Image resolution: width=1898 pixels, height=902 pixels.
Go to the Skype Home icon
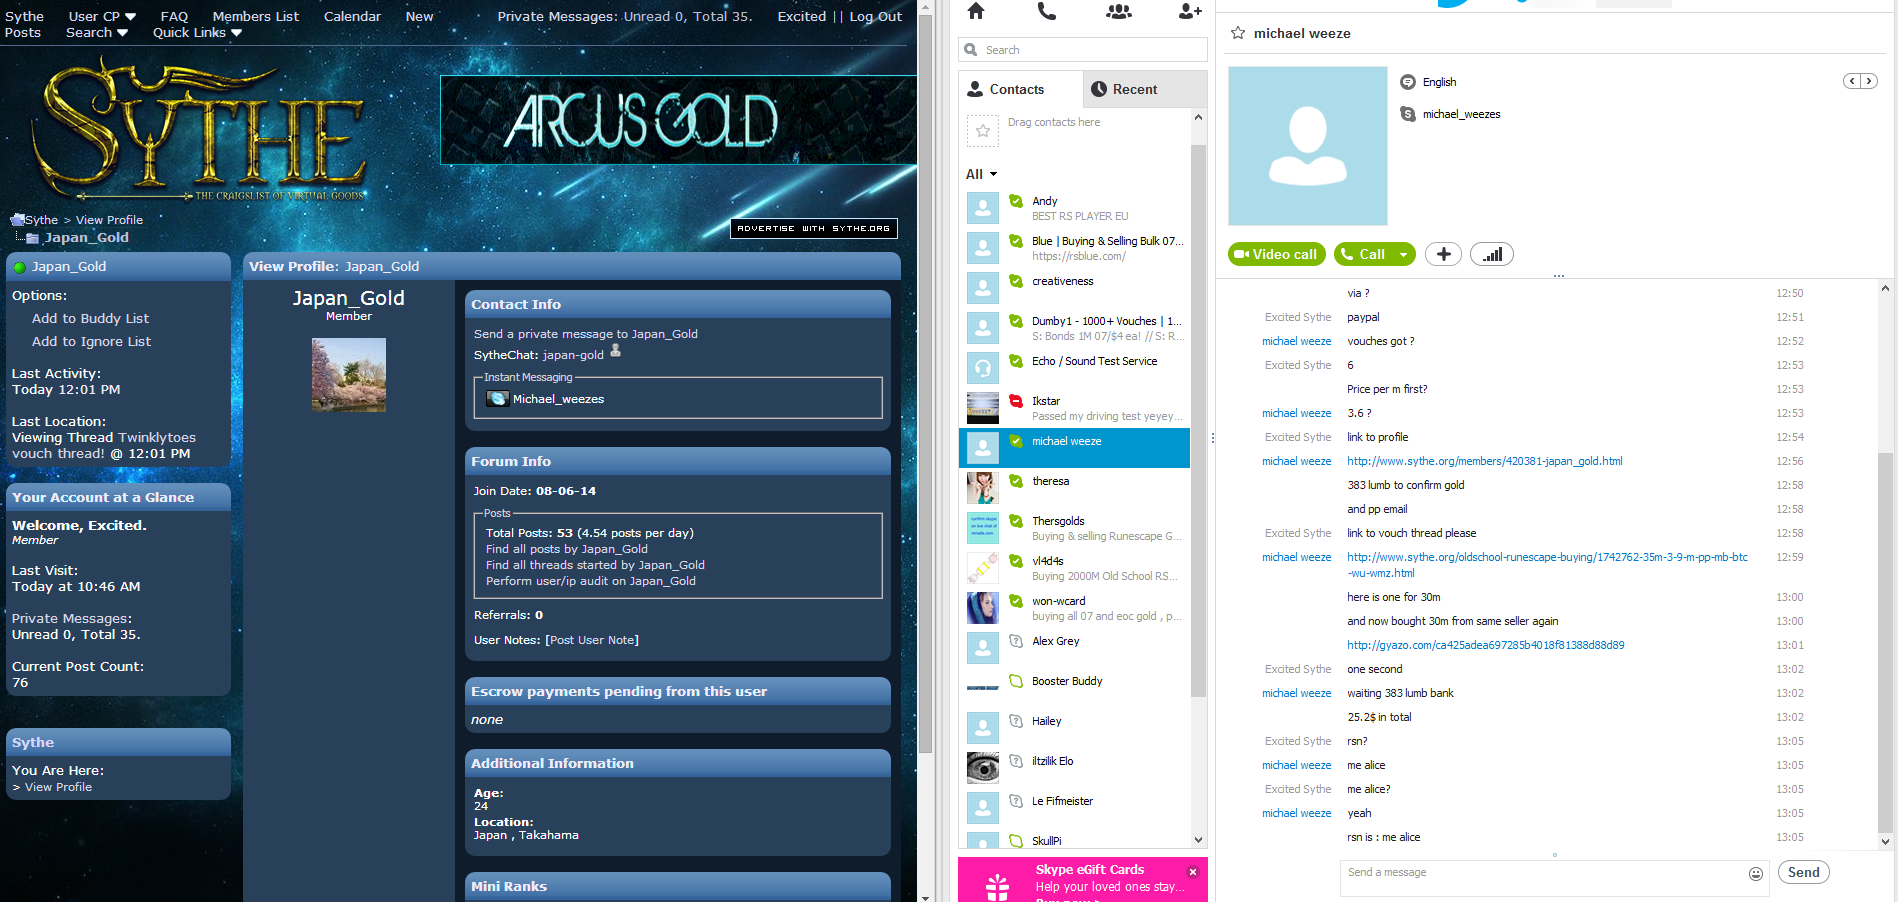(976, 11)
